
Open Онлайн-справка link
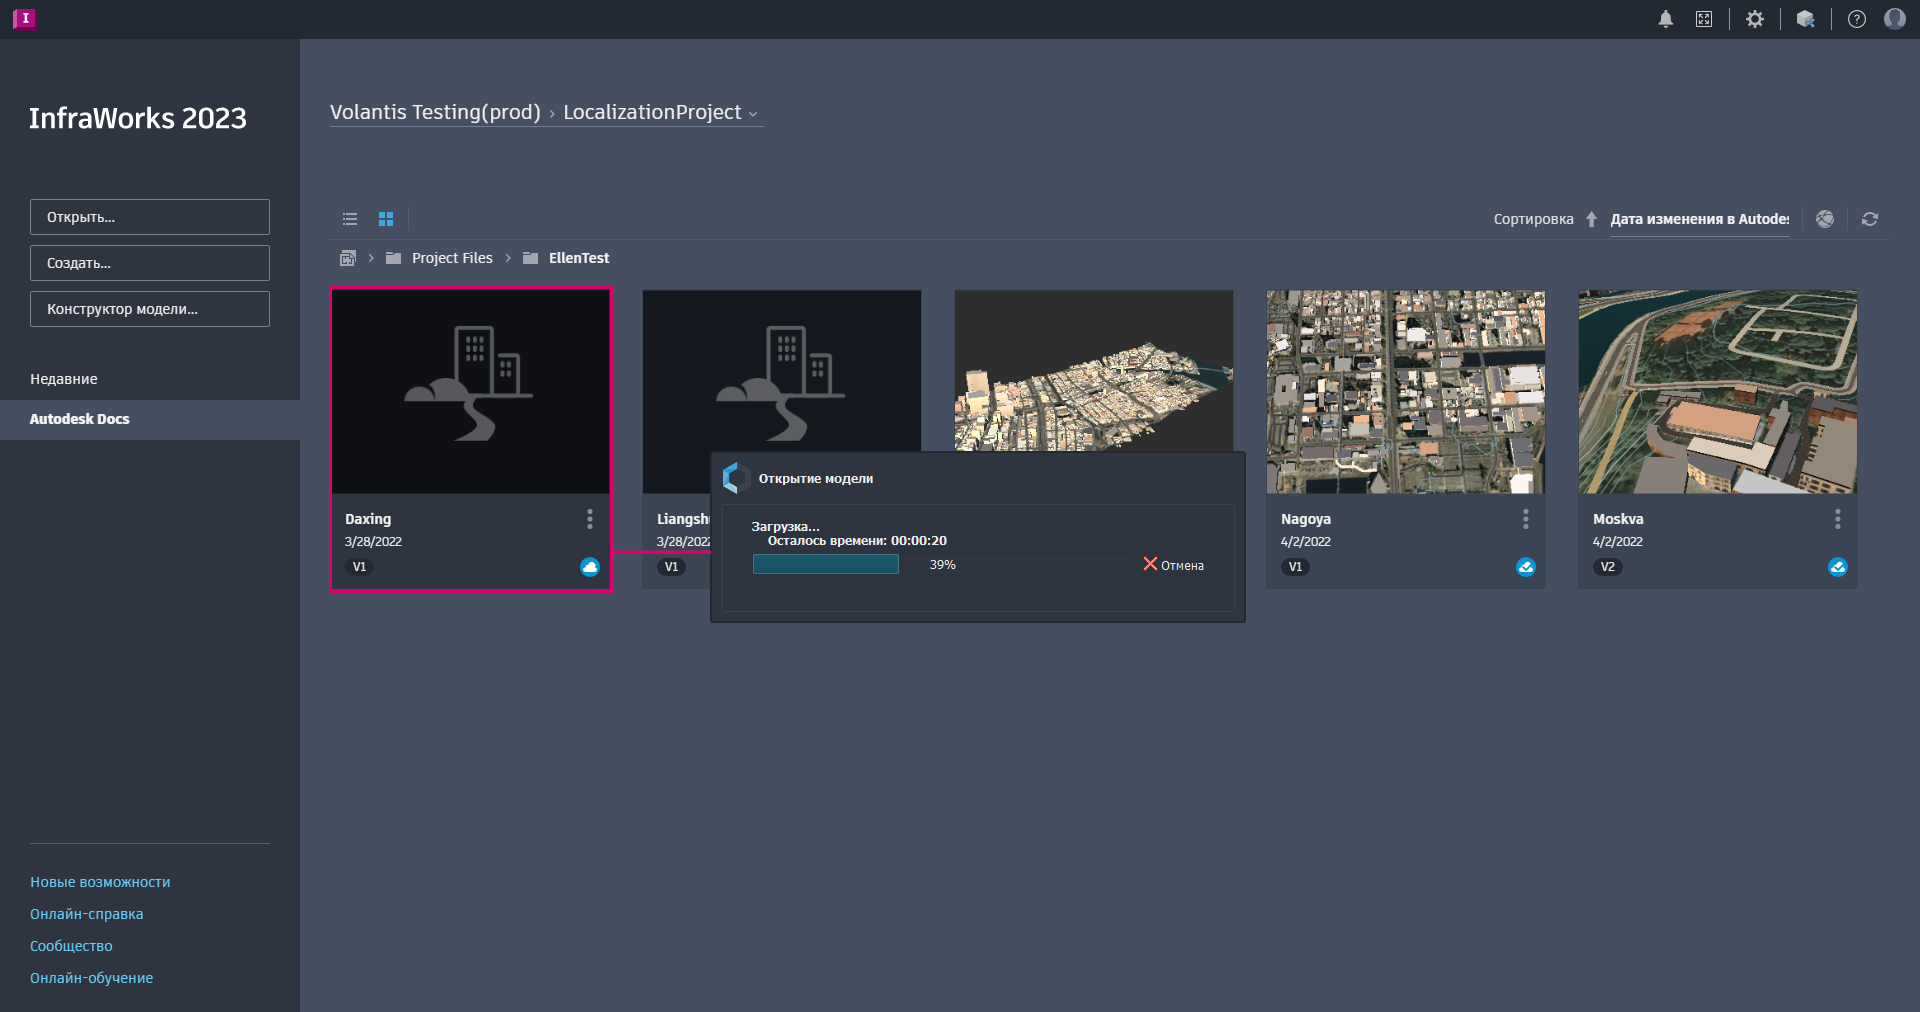(86, 914)
